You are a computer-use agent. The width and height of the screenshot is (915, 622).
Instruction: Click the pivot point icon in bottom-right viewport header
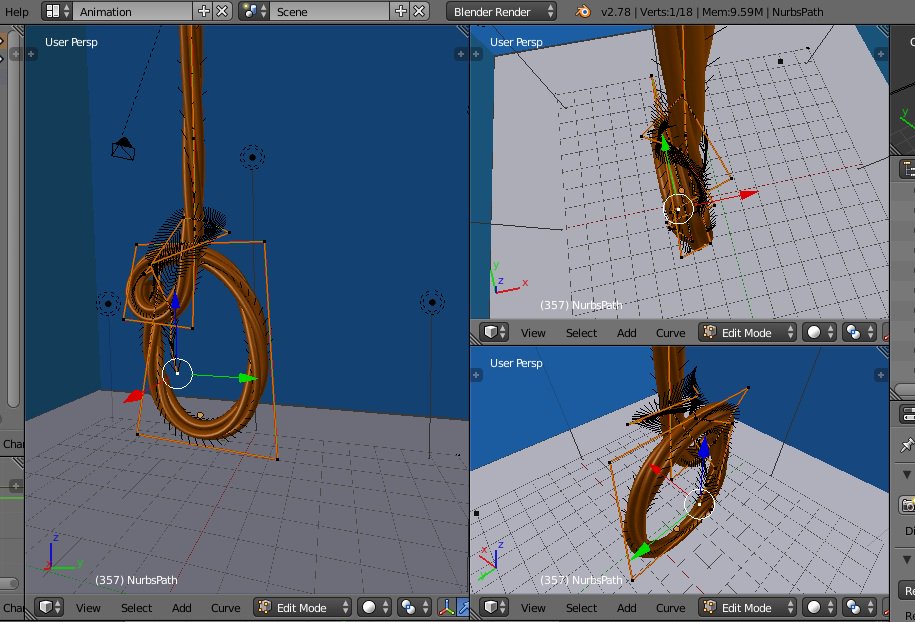[x=854, y=608]
